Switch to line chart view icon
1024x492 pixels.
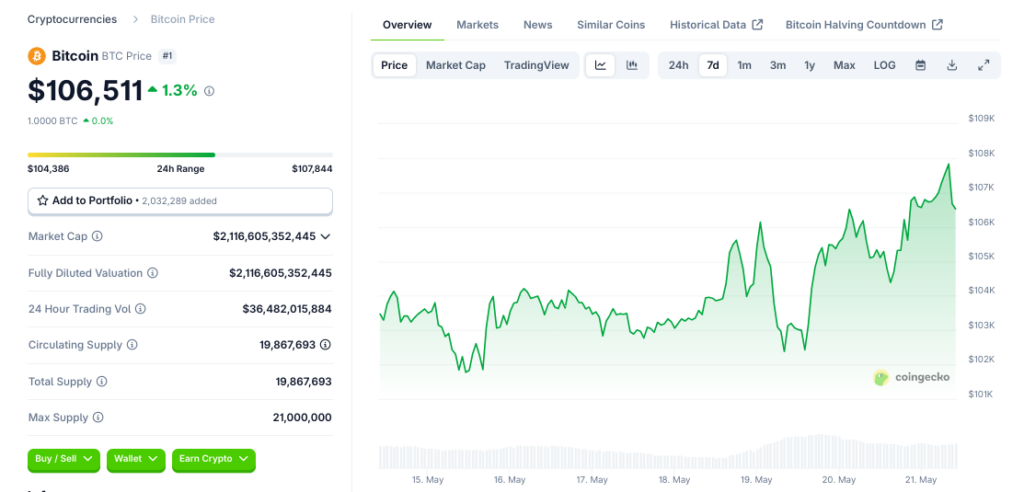(x=600, y=65)
